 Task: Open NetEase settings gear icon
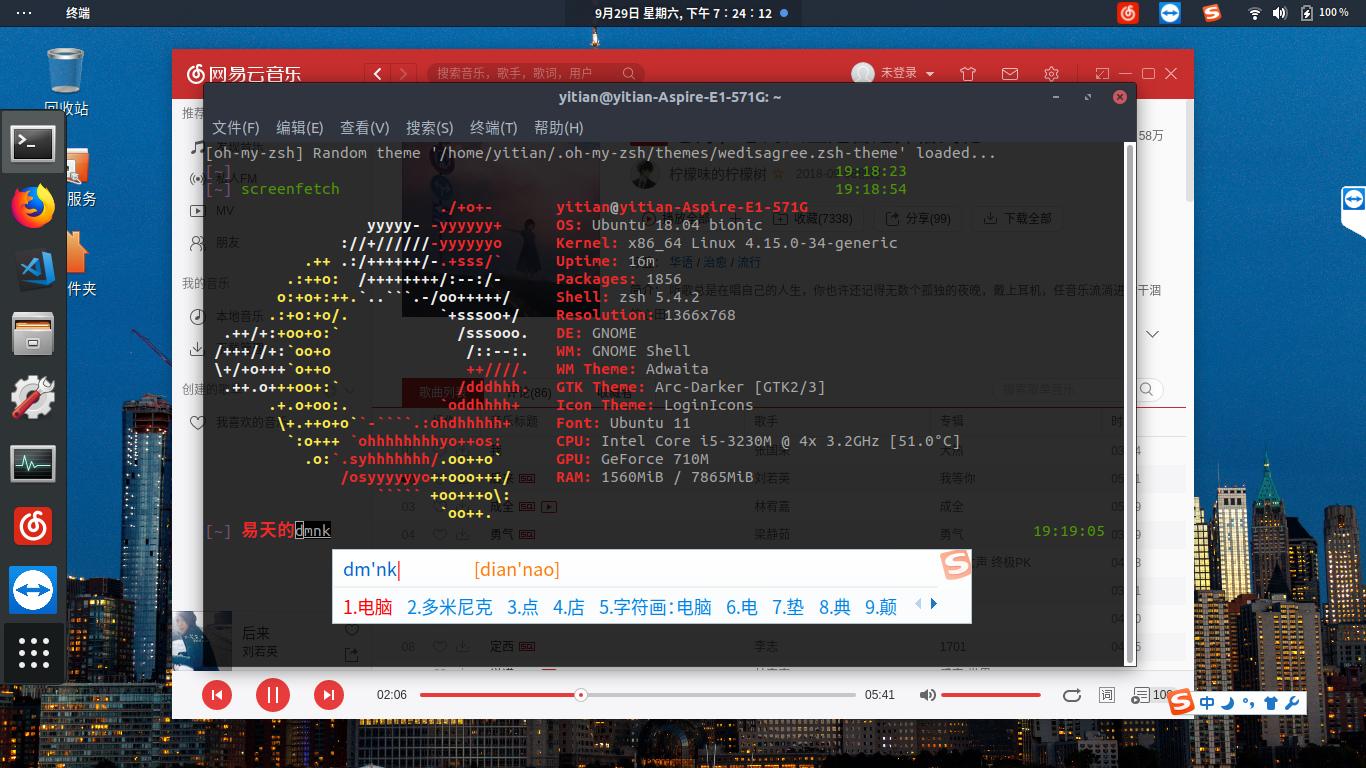[1051, 73]
